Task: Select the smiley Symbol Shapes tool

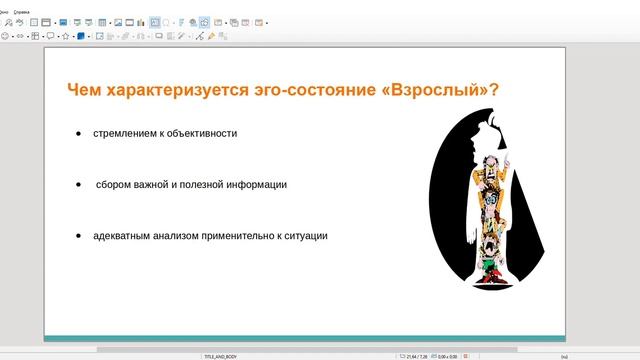Action: tap(5, 36)
